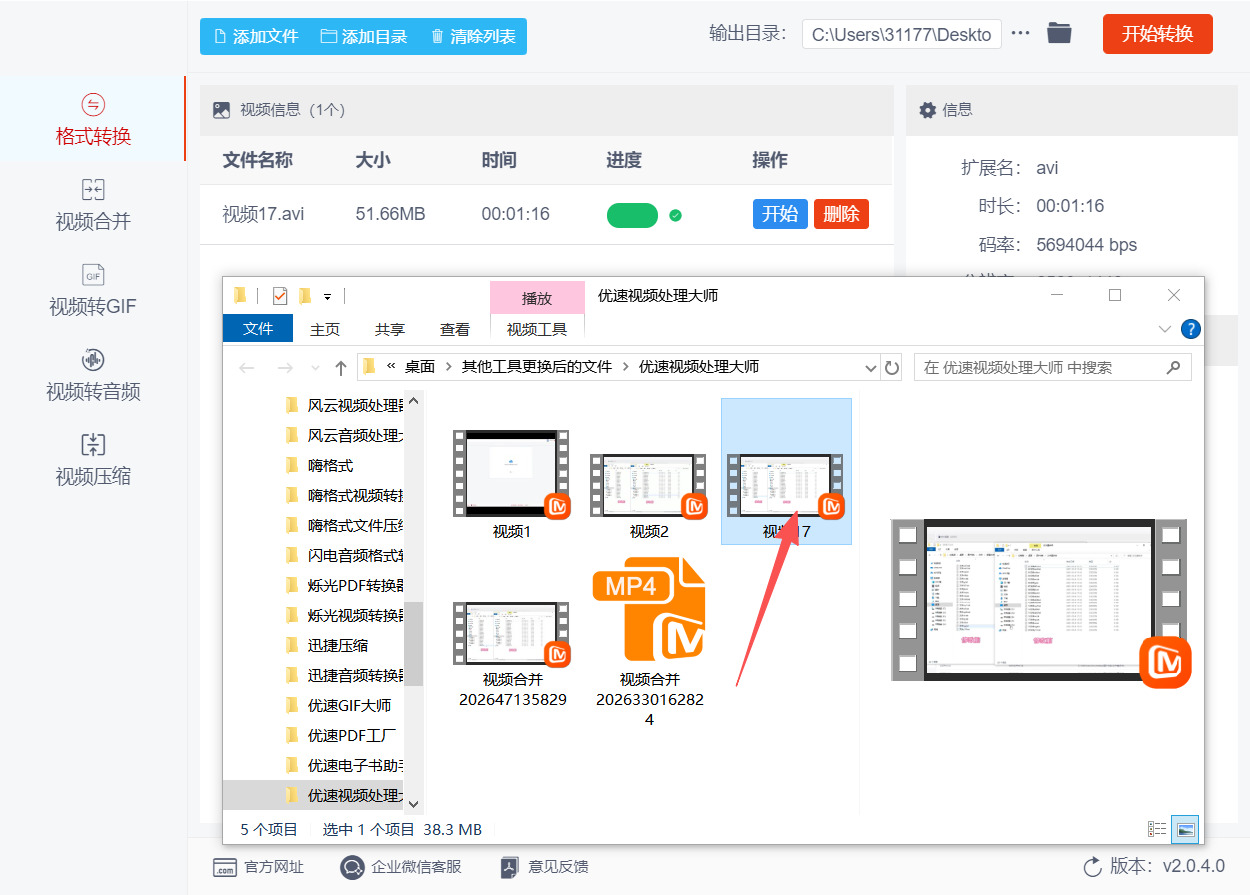This screenshot has width=1250, height=895.
Task: Click the green progress bar of 视频17.avi
Action: pos(632,215)
